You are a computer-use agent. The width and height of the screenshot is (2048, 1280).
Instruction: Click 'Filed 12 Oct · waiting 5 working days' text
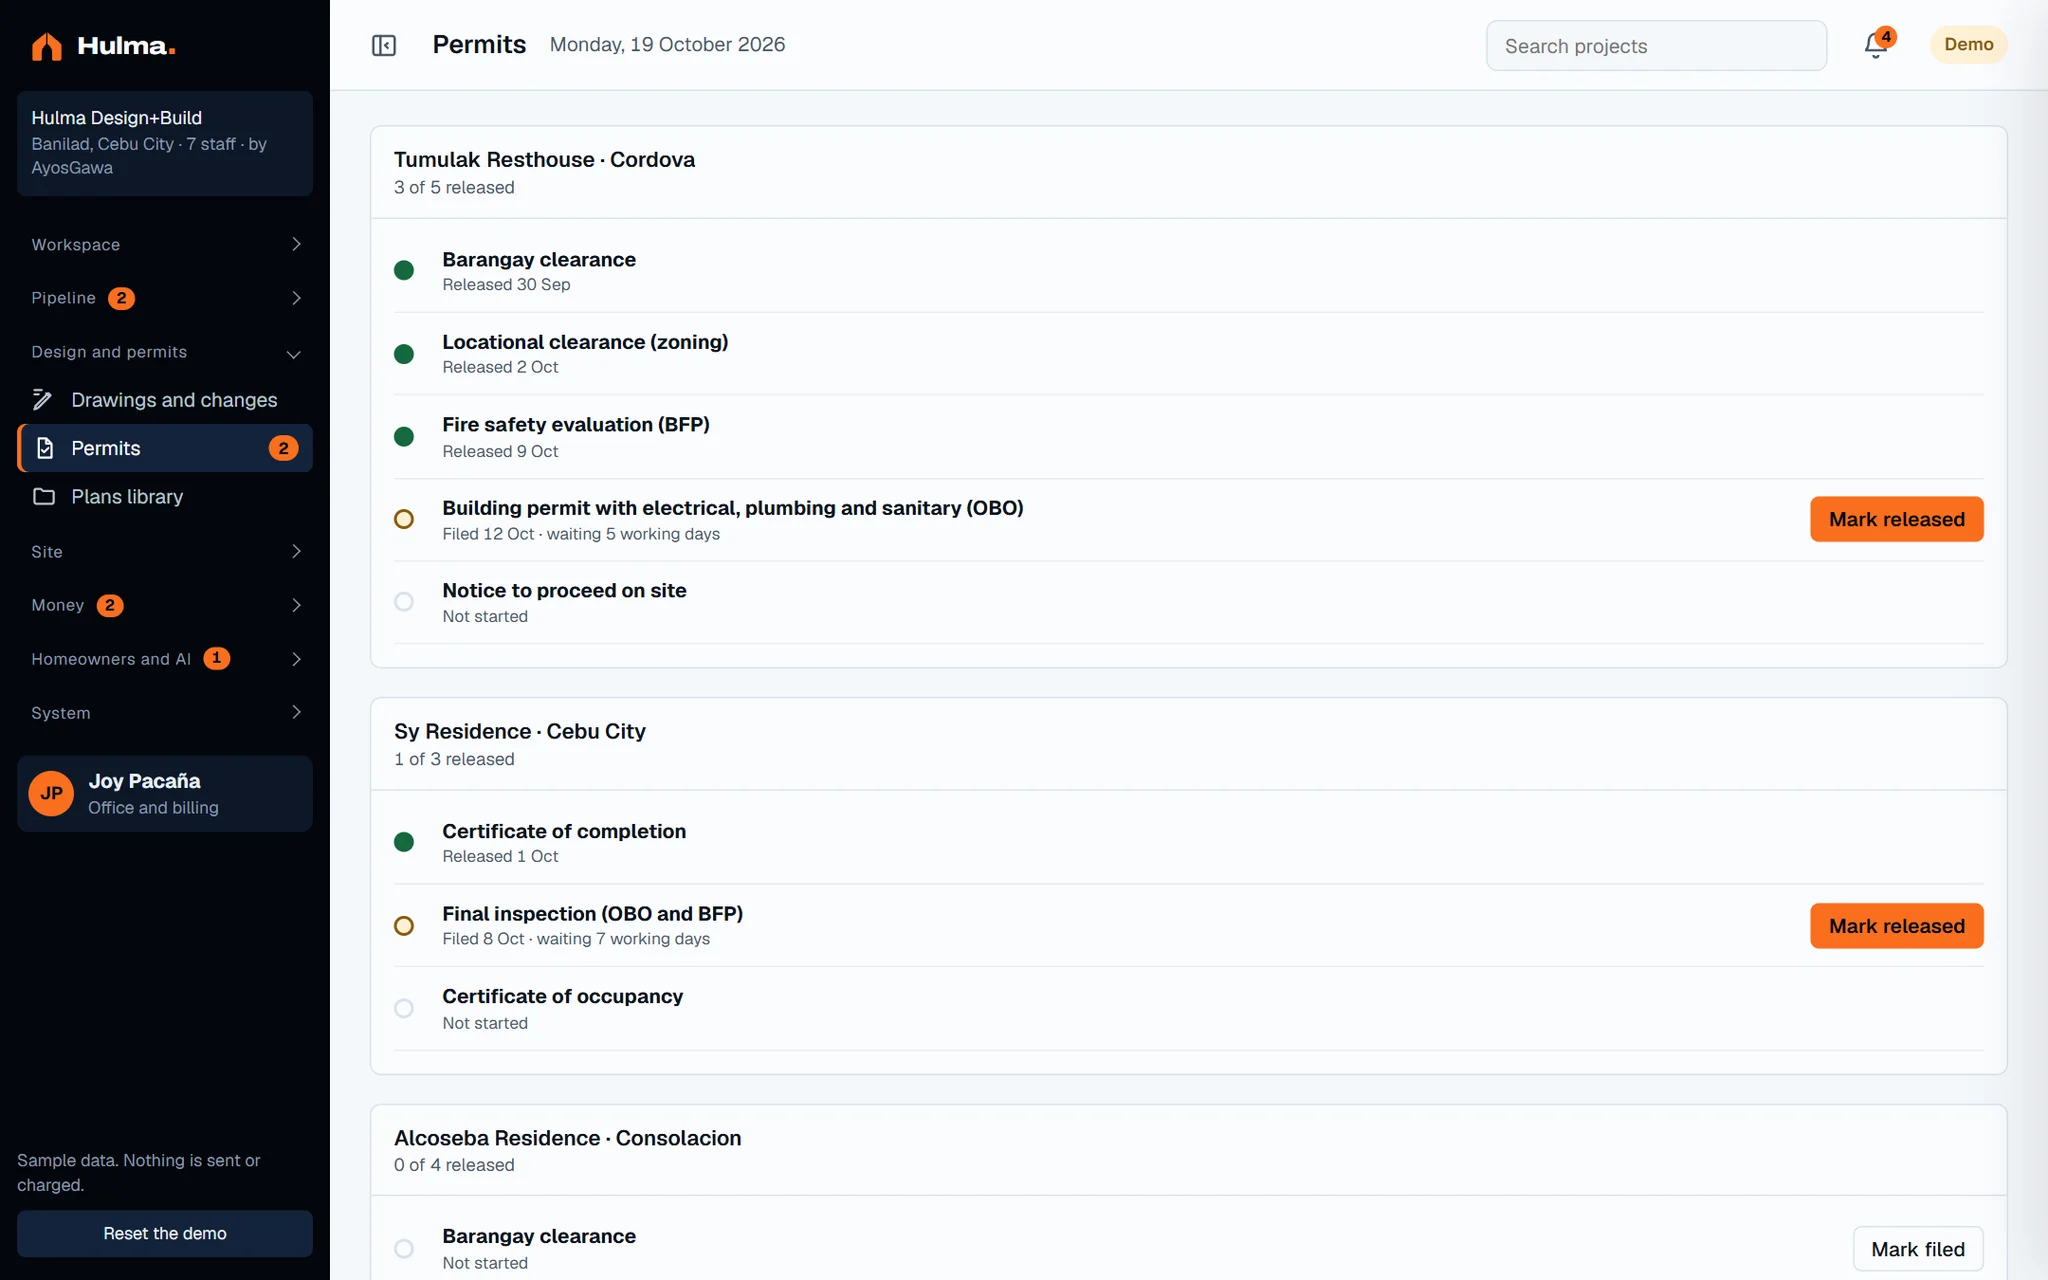point(581,534)
